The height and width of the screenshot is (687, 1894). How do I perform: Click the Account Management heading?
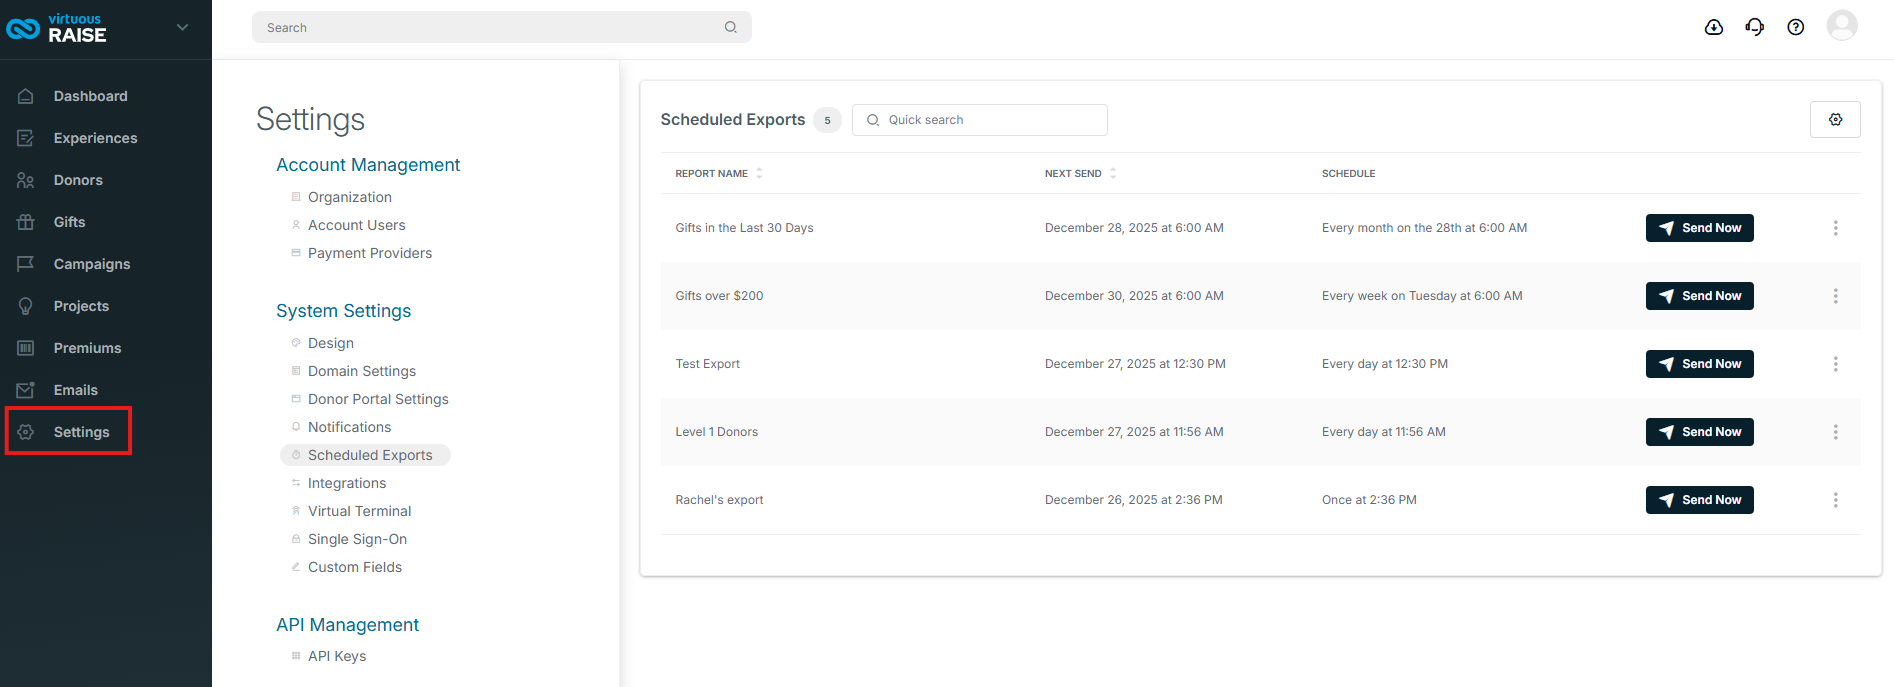coord(368,165)
